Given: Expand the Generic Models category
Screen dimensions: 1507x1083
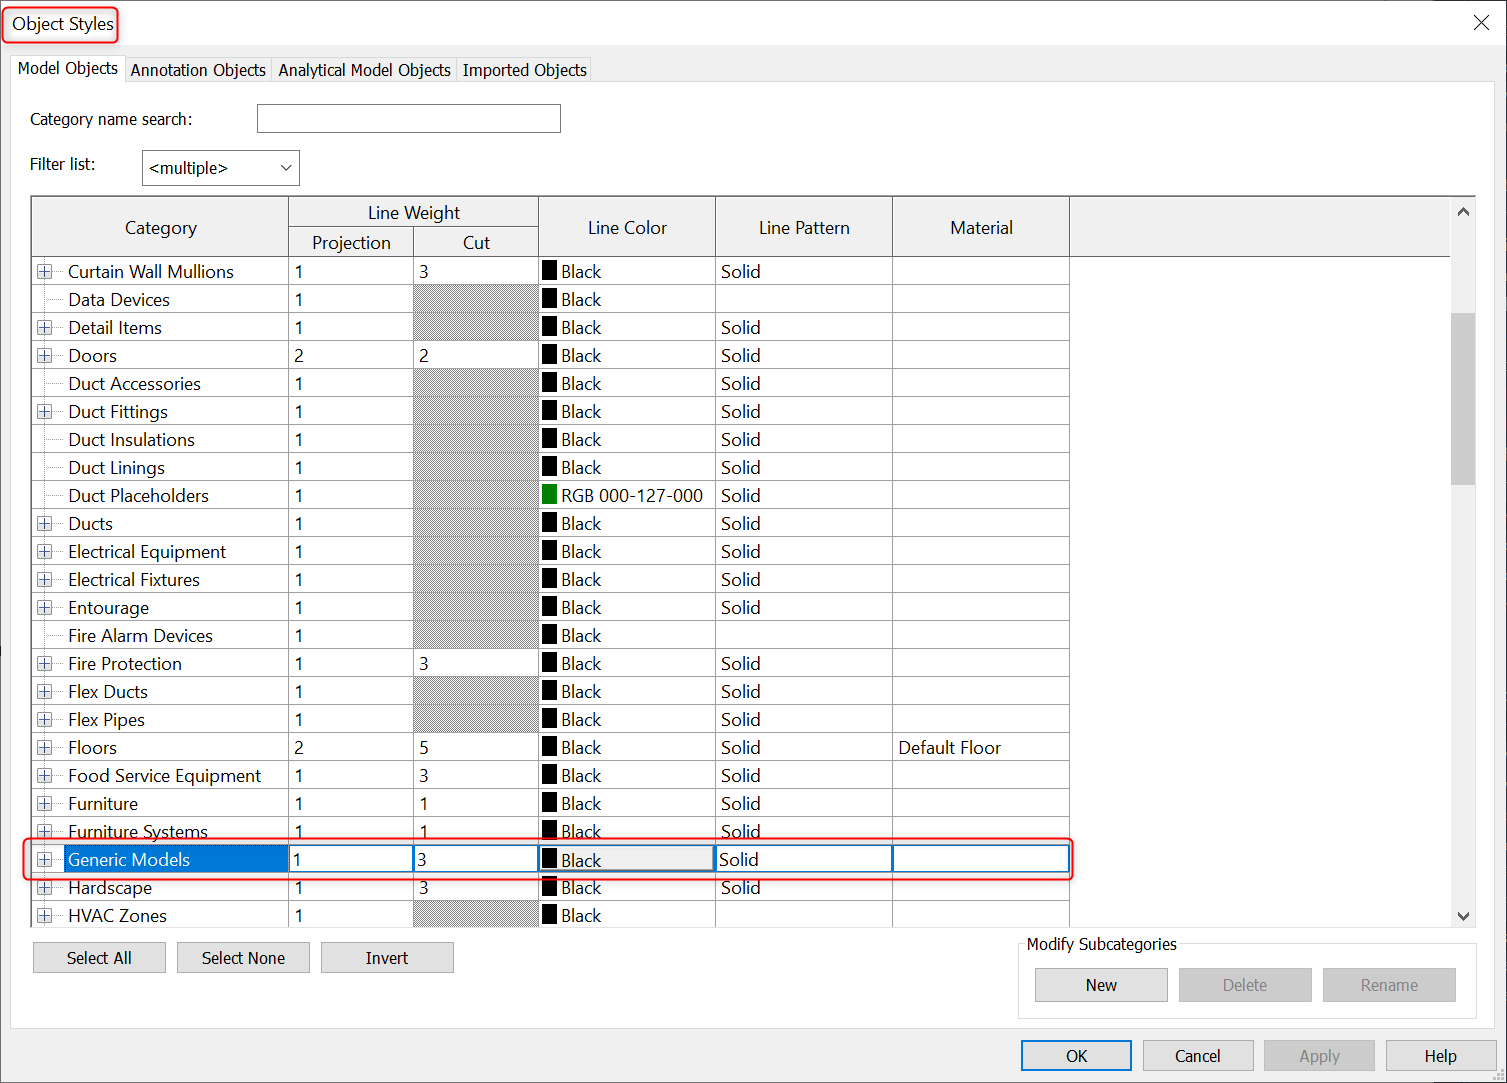Looking at the screenshot, I should point(45,860).
